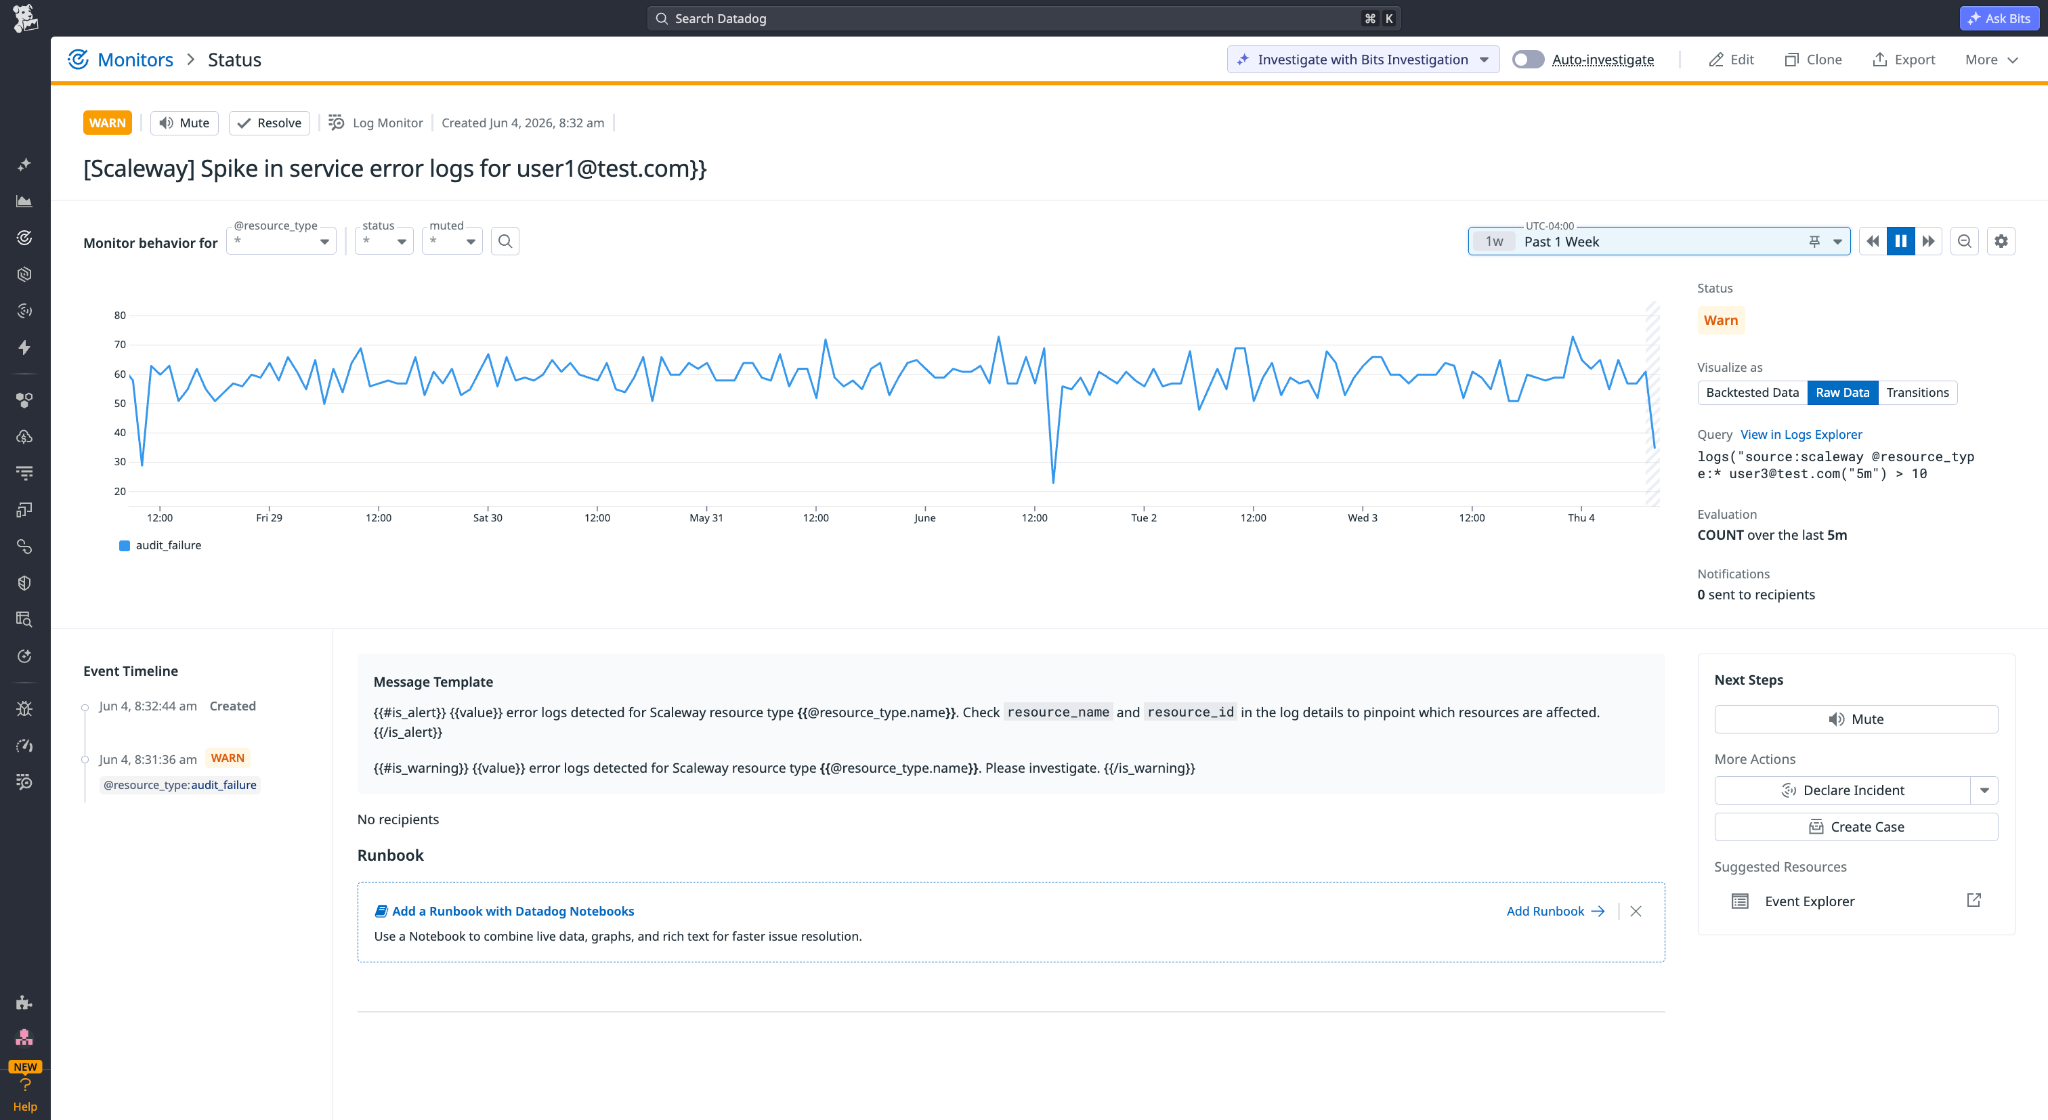Open the shield Security sidebar icon
The height and width of the screenshot is (1120, 2048).
(x=25, y=583)
